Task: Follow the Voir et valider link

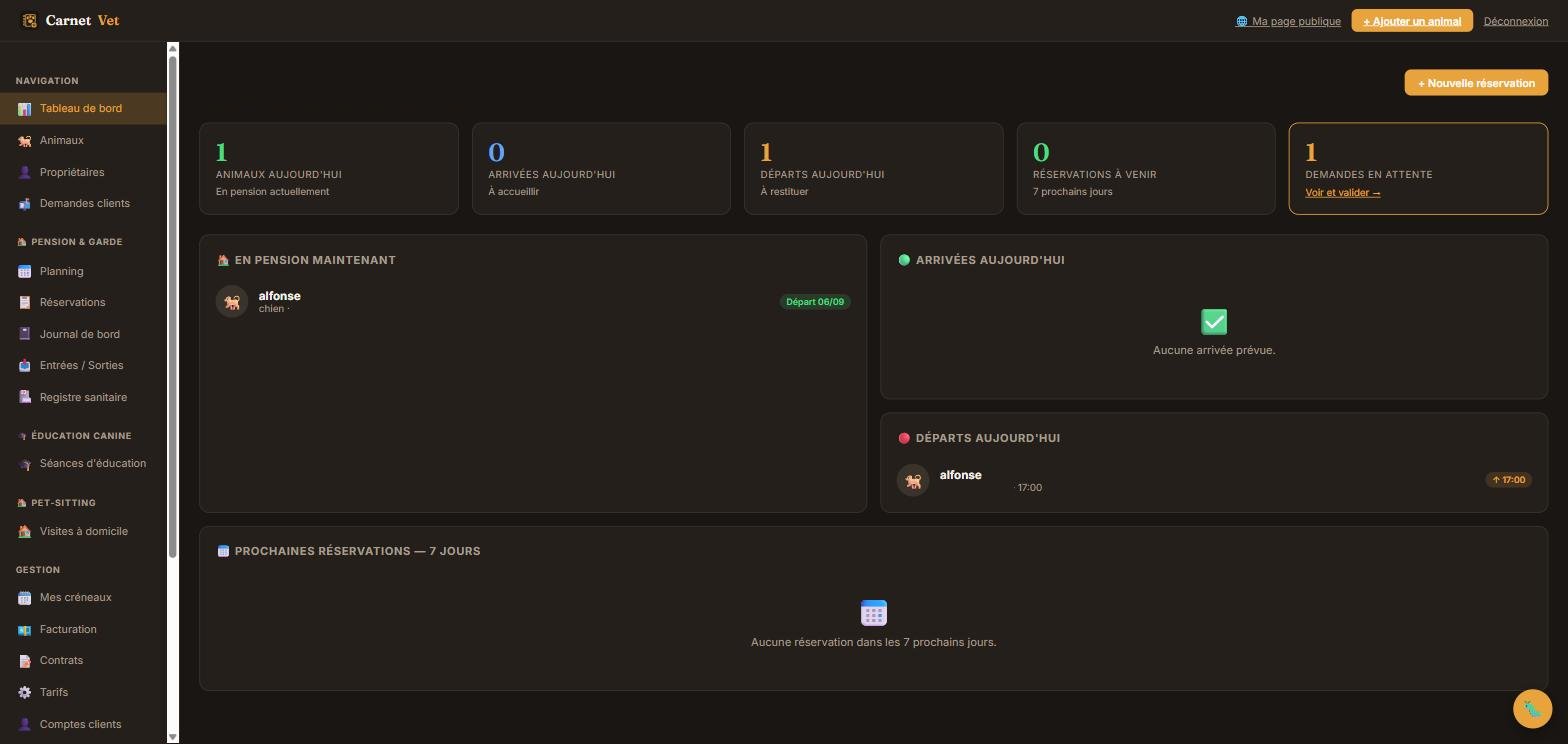Action: 1342,193
